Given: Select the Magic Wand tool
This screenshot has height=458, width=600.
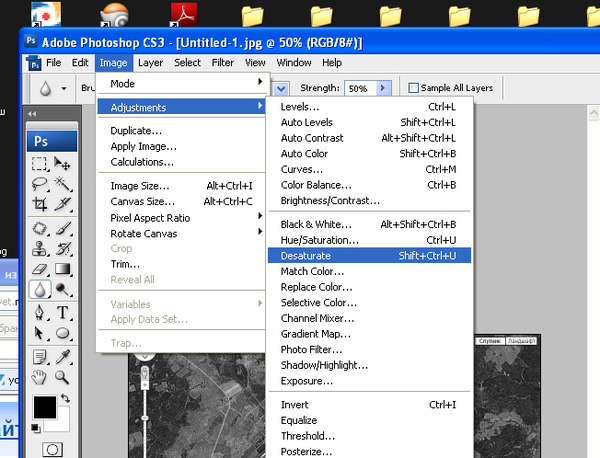Looking at the screenshot, I should (62, 184).
